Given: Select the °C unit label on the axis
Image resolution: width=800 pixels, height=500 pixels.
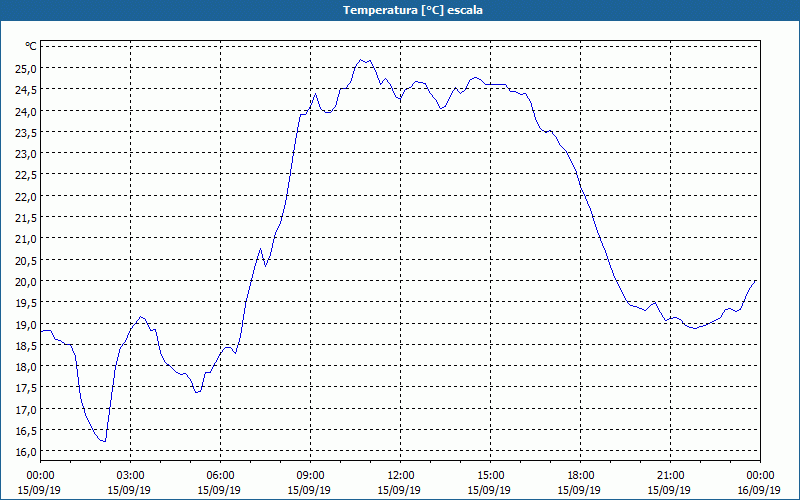Looking at the screenshot, I should click(31, 46).
